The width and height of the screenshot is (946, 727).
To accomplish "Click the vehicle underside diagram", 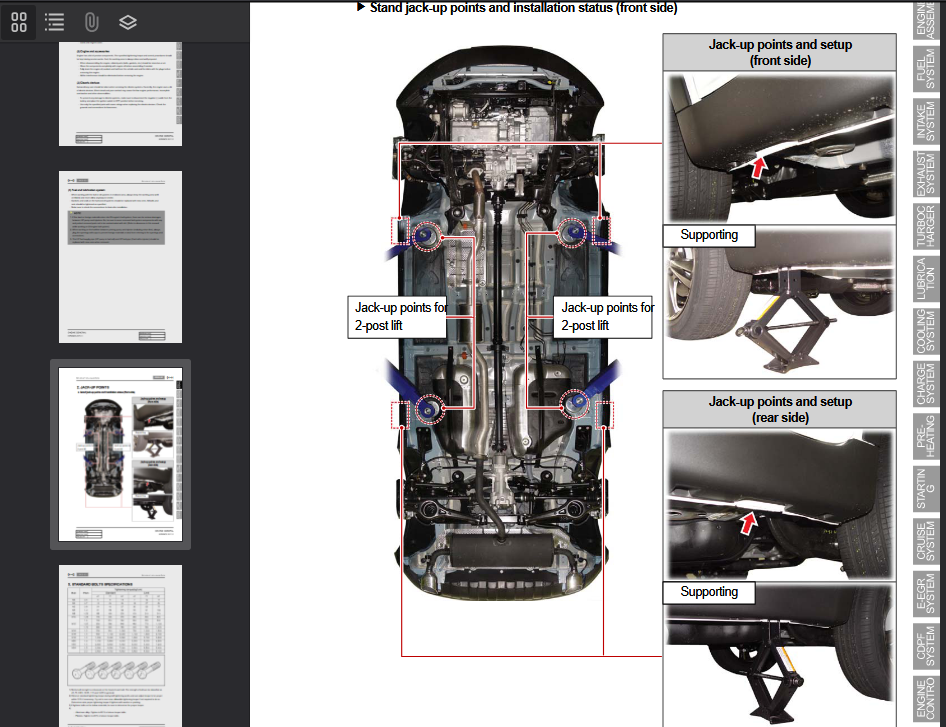I will [501, 323].
